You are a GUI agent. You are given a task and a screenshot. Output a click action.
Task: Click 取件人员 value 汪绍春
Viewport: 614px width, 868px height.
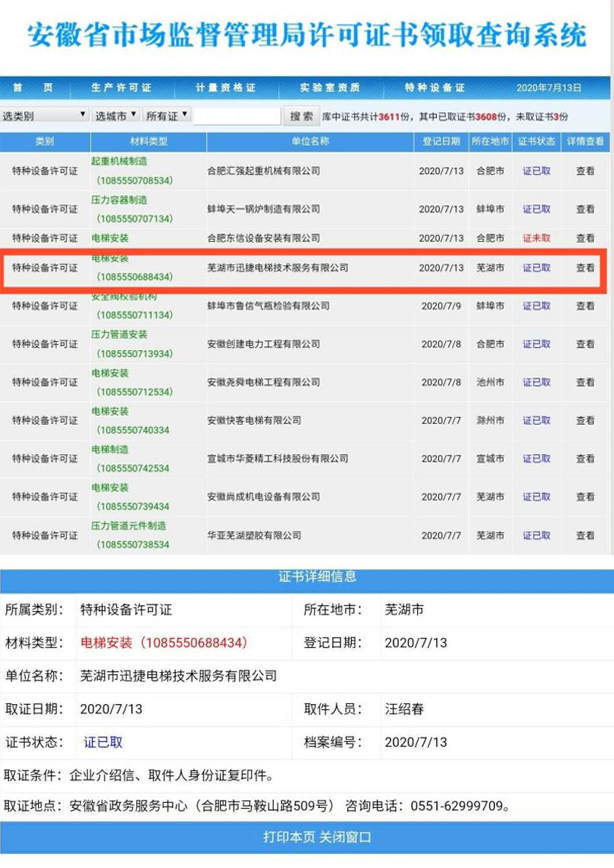pyautogui.click(x=404, y=709)
